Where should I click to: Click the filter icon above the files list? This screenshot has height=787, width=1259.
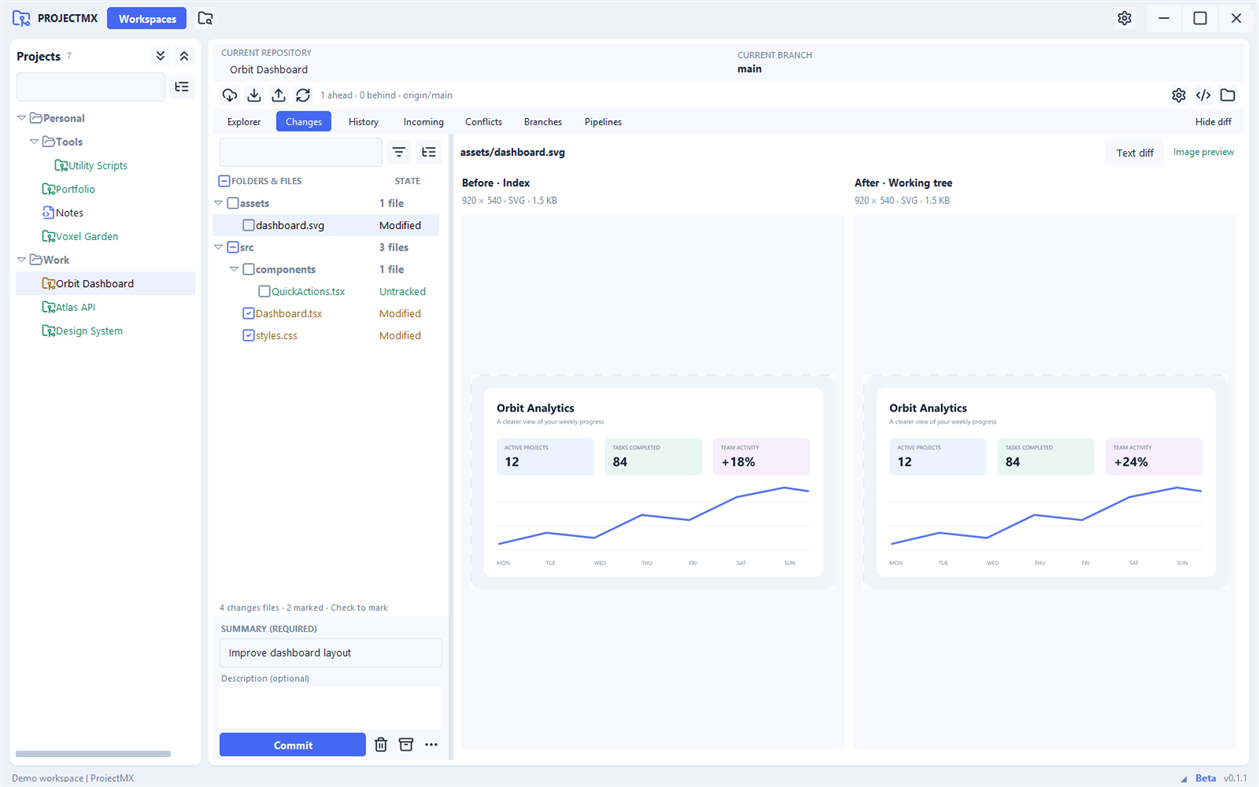tap(399, 152)
